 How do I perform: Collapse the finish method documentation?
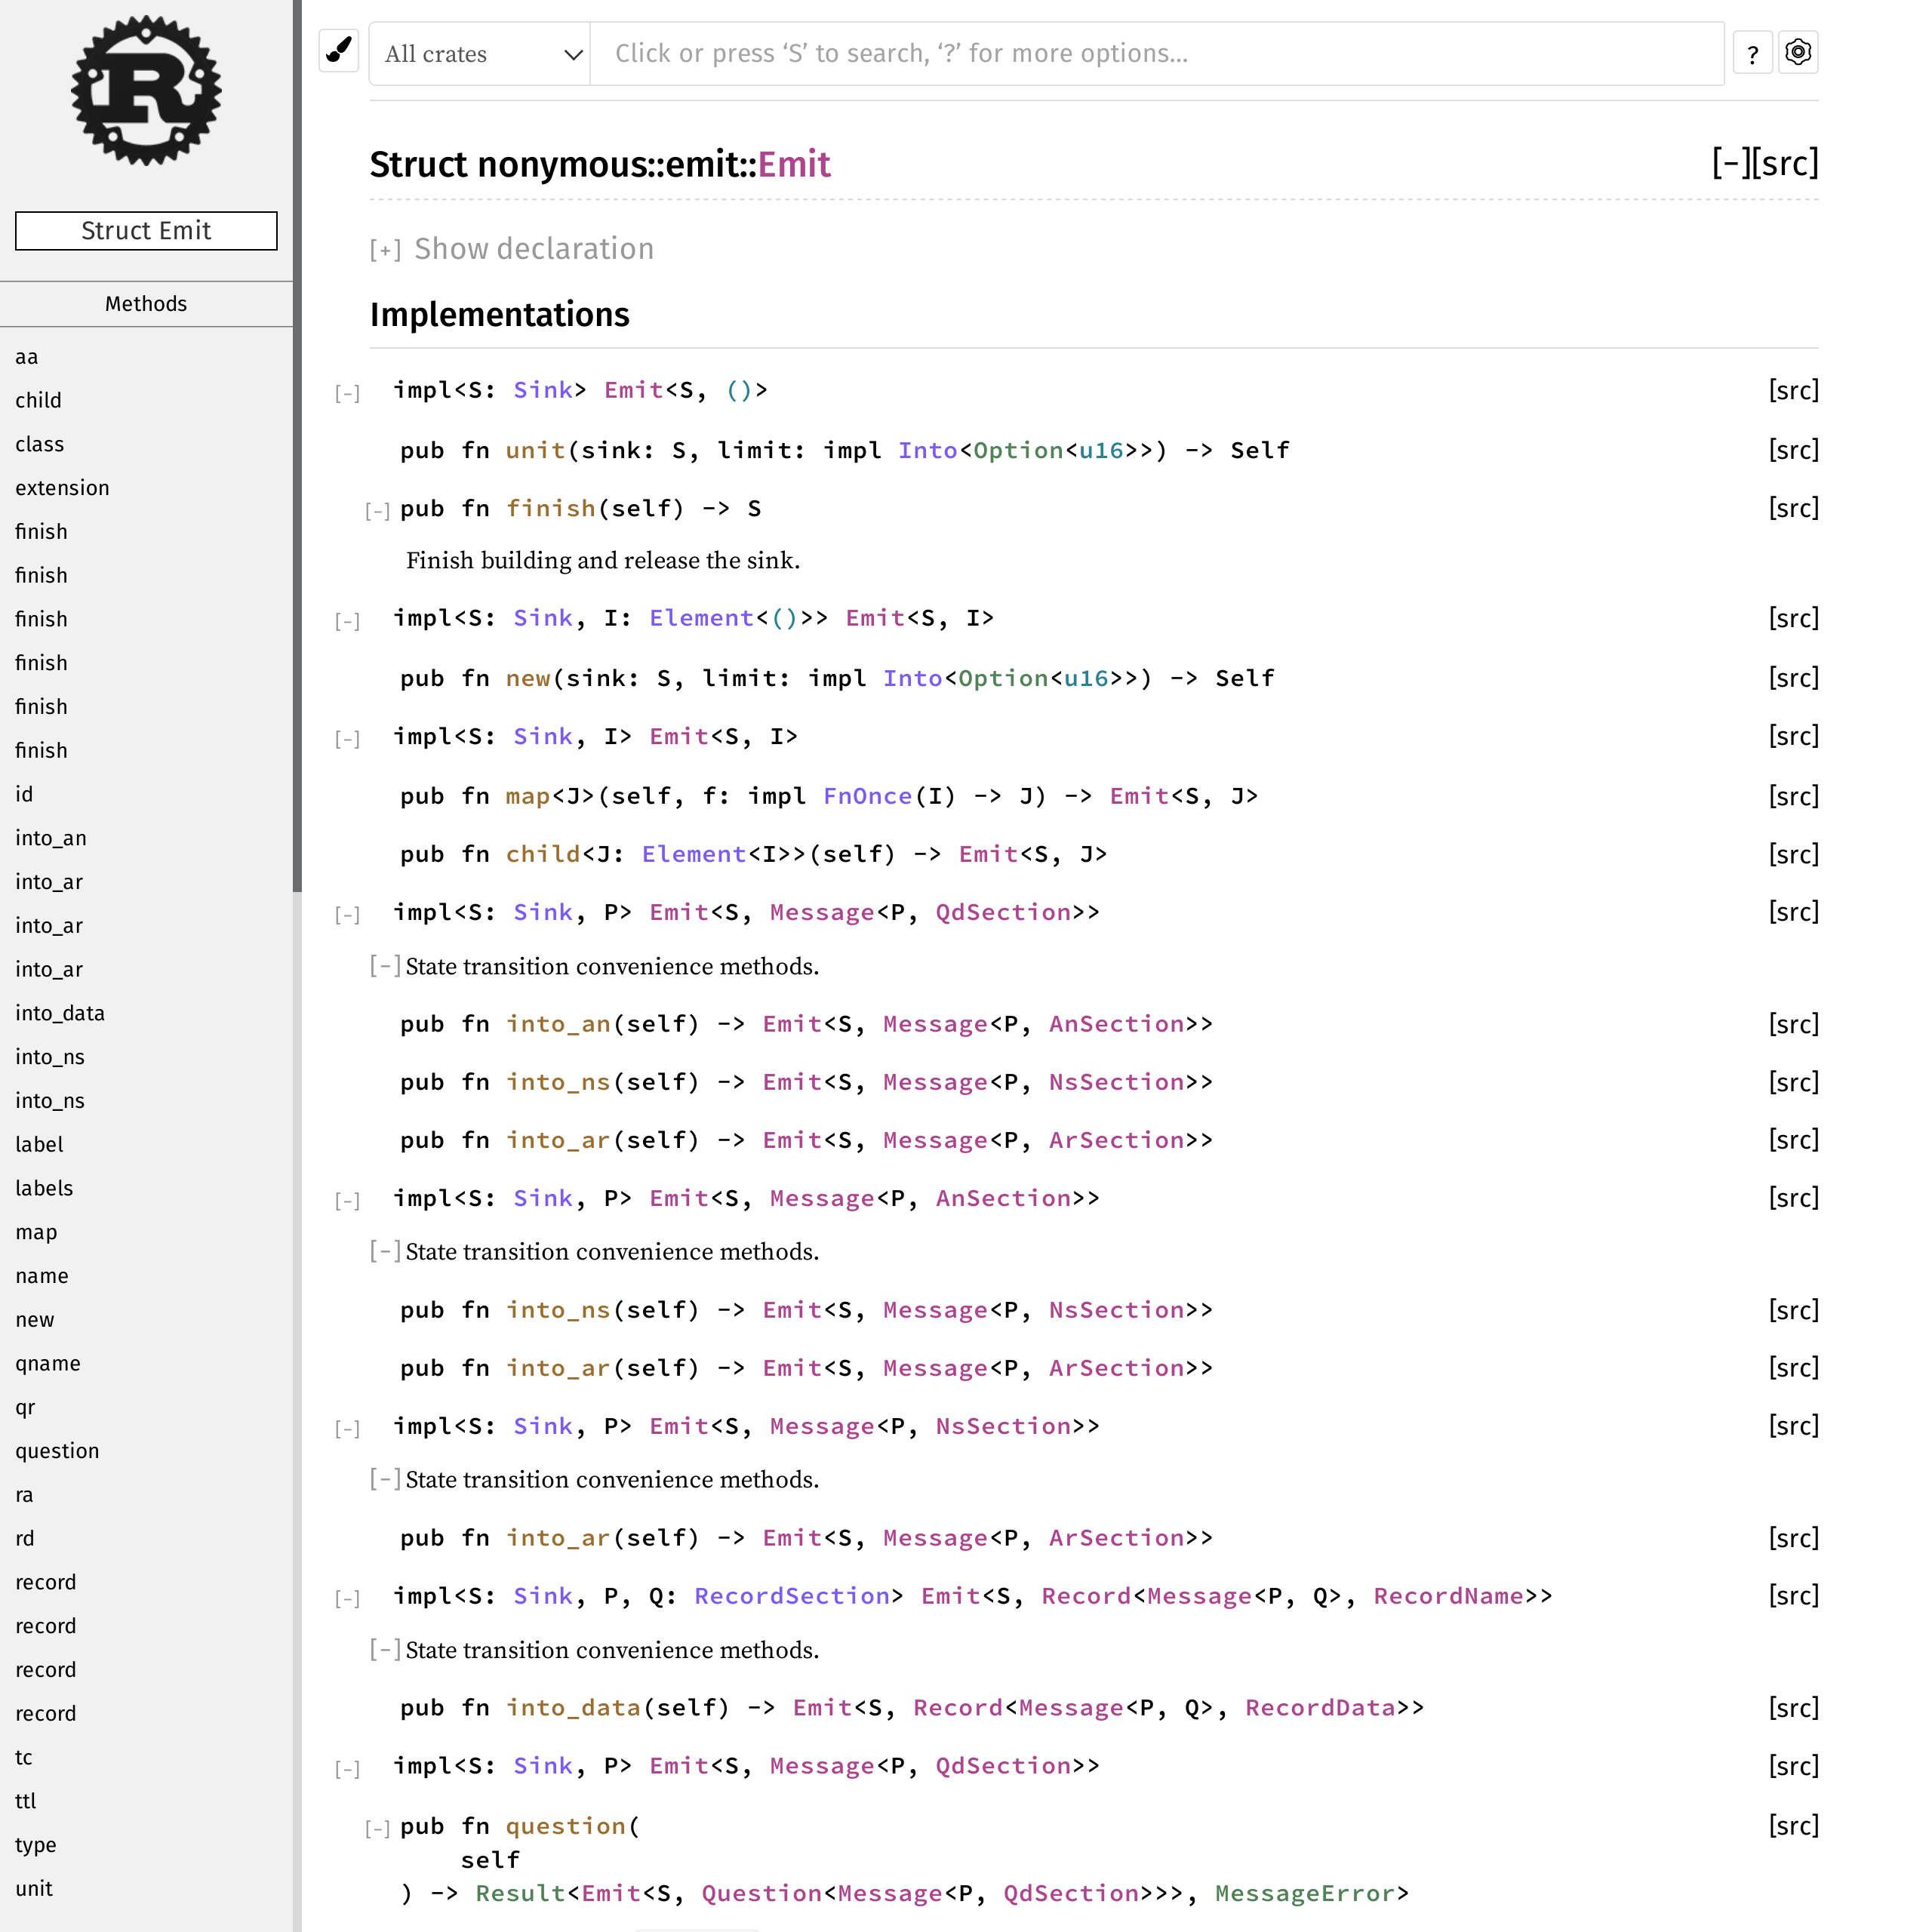click(378, 511)
